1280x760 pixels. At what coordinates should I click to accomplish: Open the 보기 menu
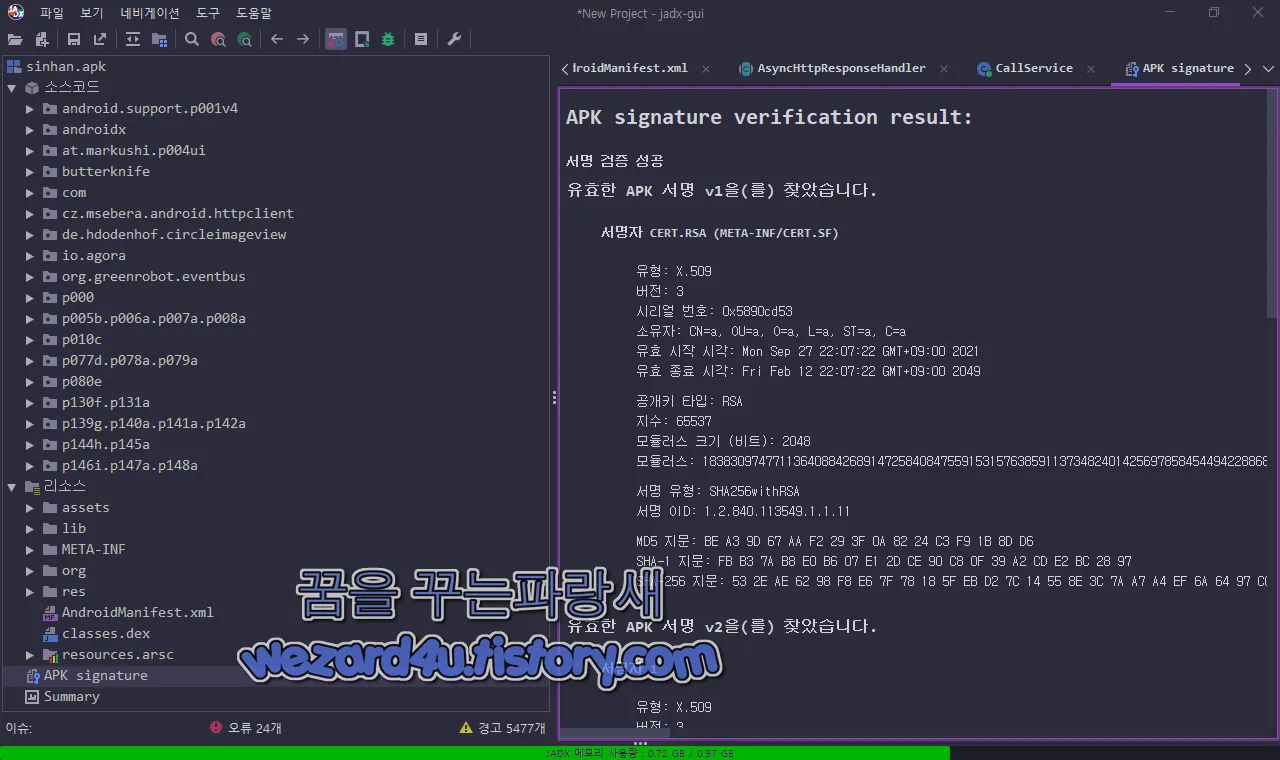point(92,14)
